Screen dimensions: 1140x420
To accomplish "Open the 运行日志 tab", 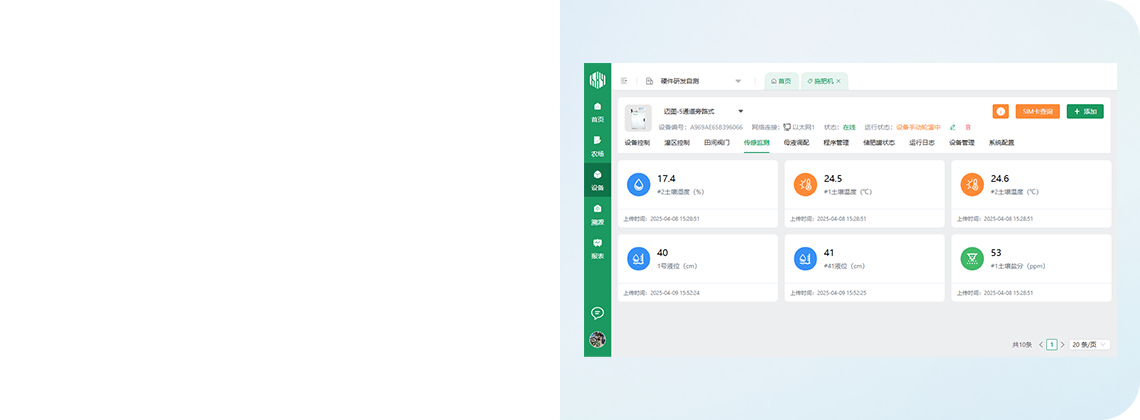I will [922, 143].
